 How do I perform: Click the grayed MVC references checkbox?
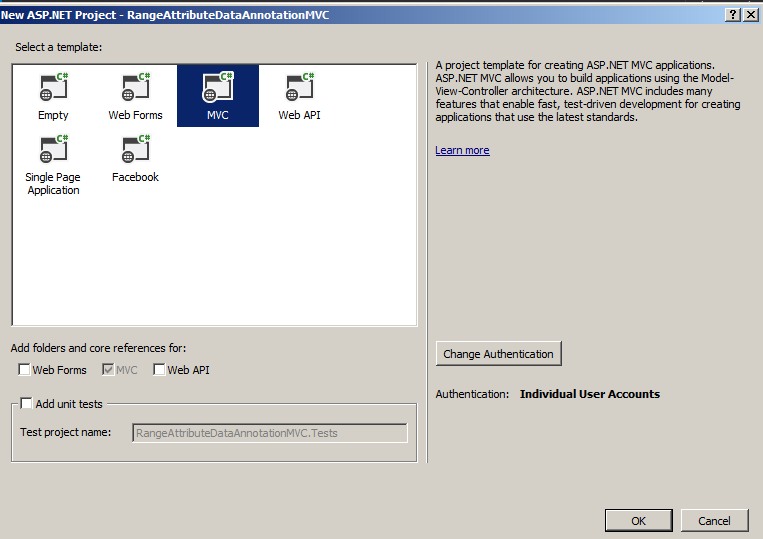point(108,370)
